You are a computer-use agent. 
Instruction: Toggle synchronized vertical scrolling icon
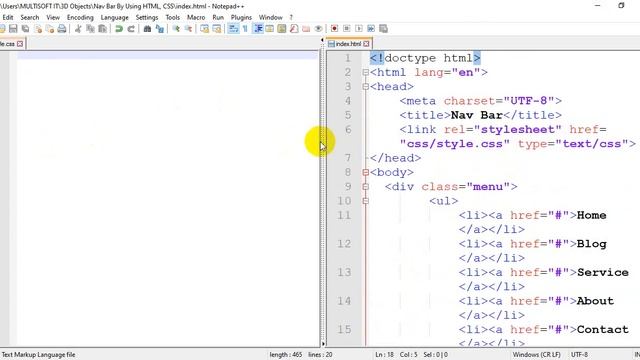coord(204,29)
